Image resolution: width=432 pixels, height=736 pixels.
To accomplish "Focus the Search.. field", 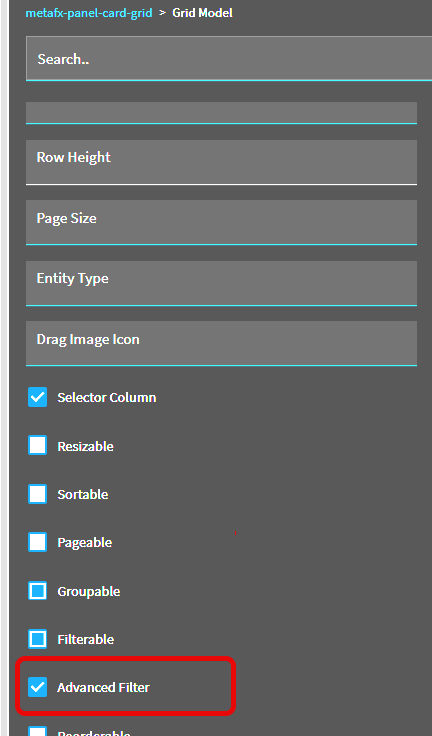I will click(x=229, y=59).
